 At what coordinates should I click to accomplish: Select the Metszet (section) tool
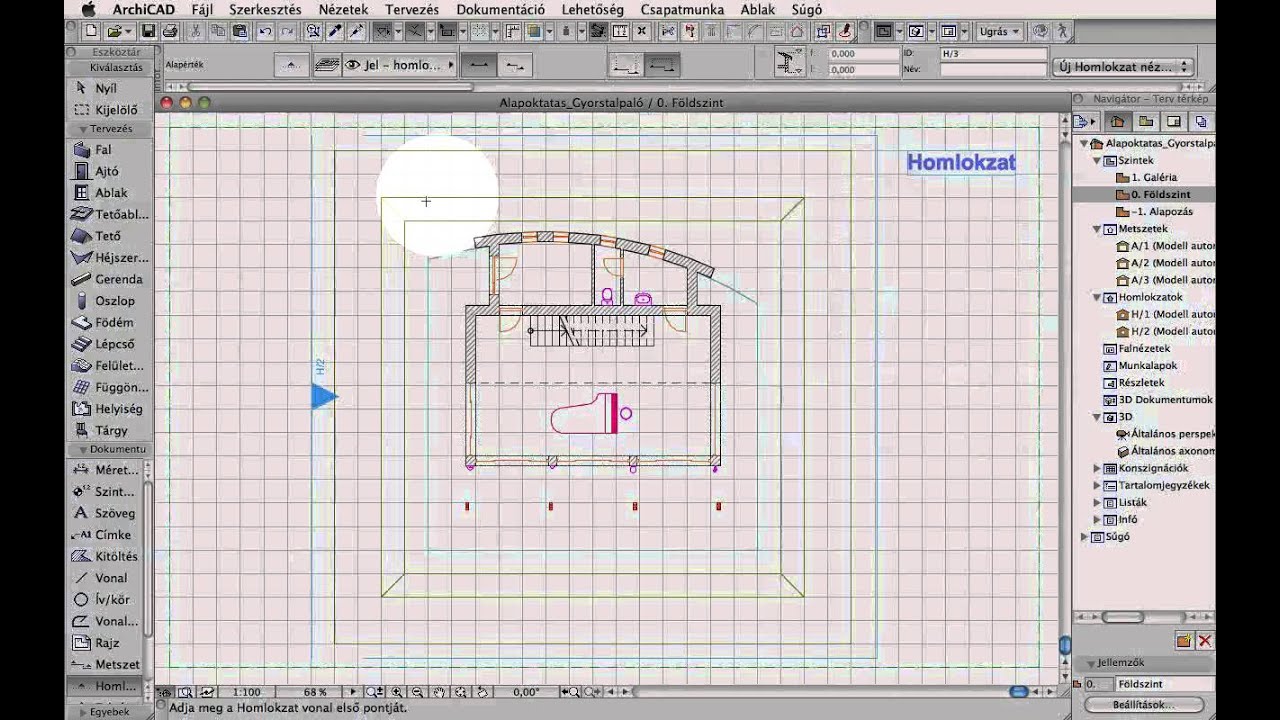coord(105,665)
